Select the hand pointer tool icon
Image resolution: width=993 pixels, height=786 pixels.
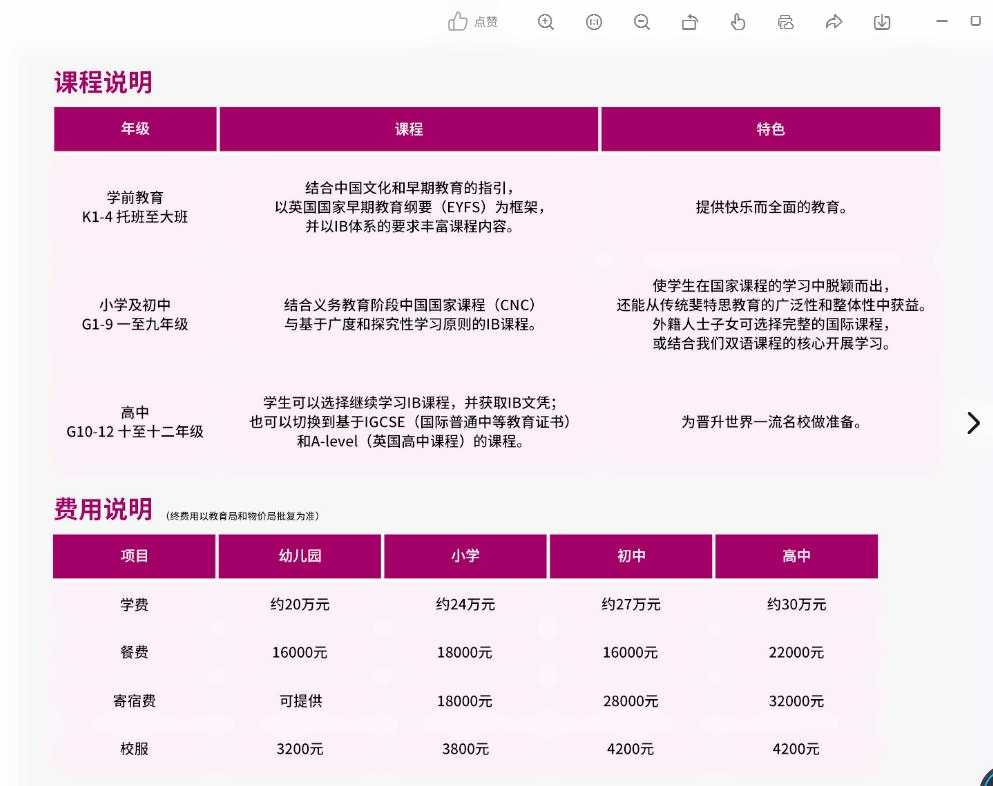(x=738, y=22)
